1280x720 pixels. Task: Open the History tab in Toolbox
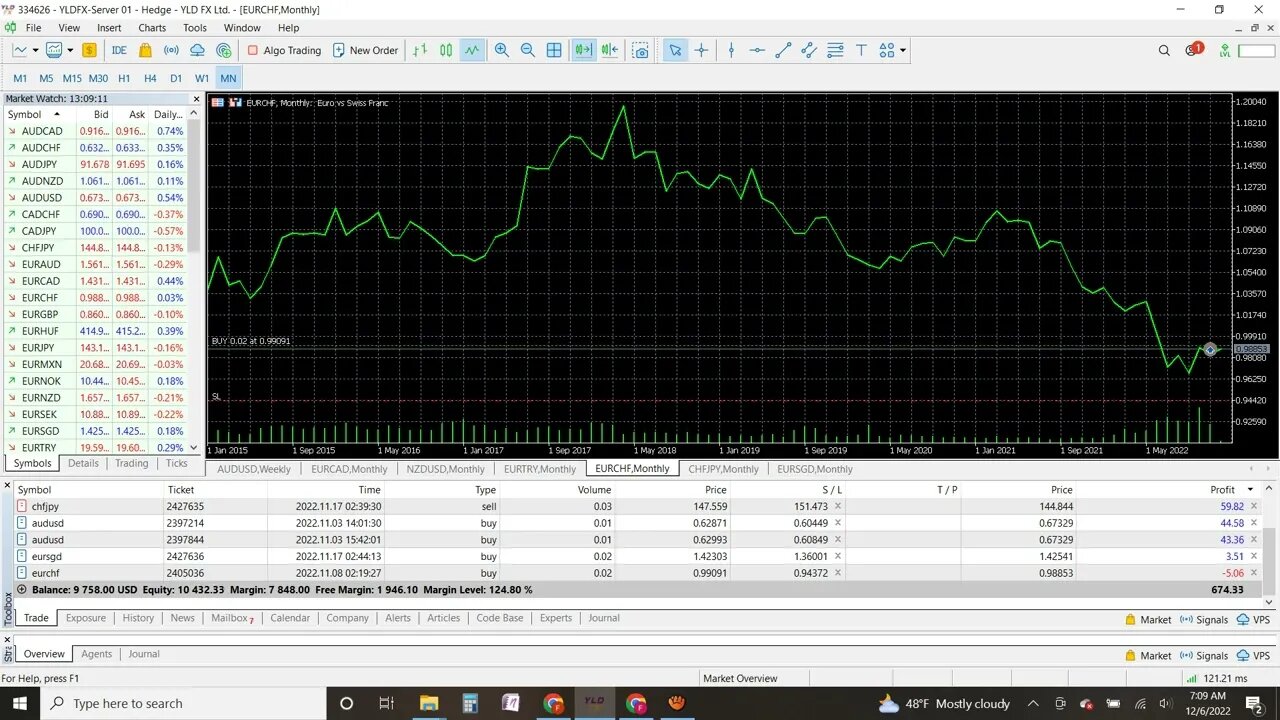point(138,618)
